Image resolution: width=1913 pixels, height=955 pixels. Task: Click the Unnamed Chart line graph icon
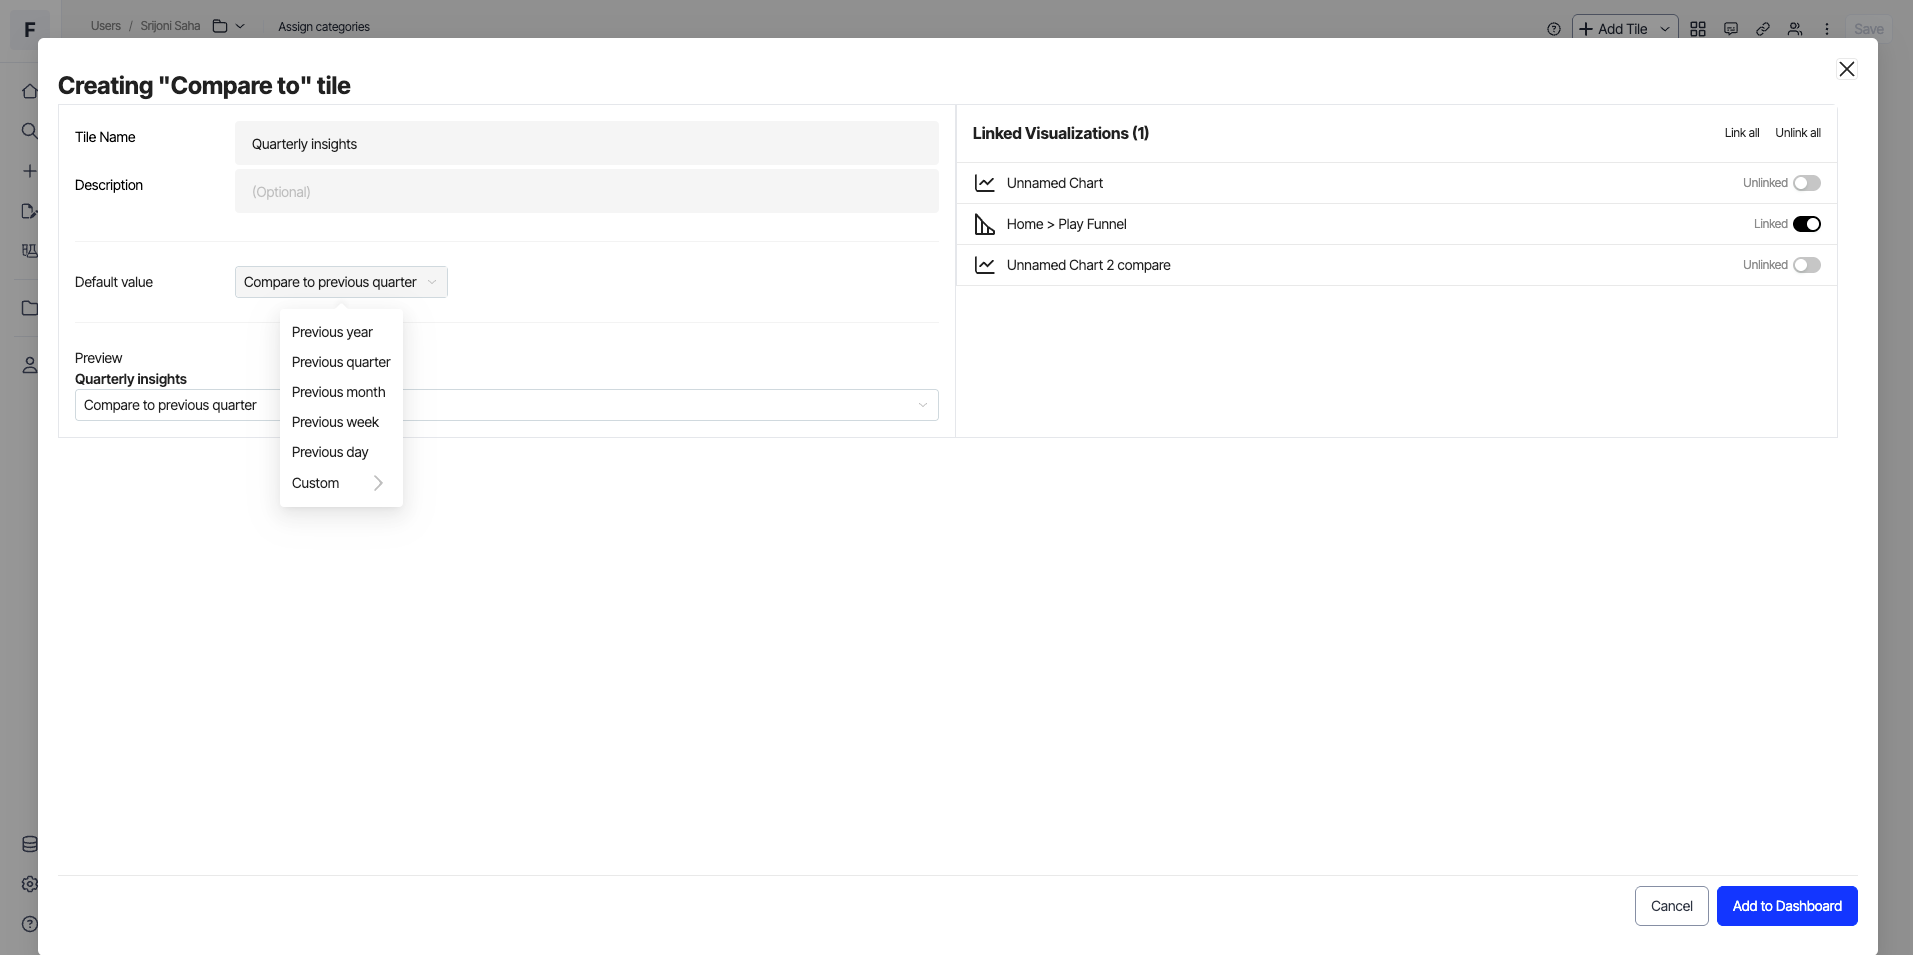[x=984, y=183]
